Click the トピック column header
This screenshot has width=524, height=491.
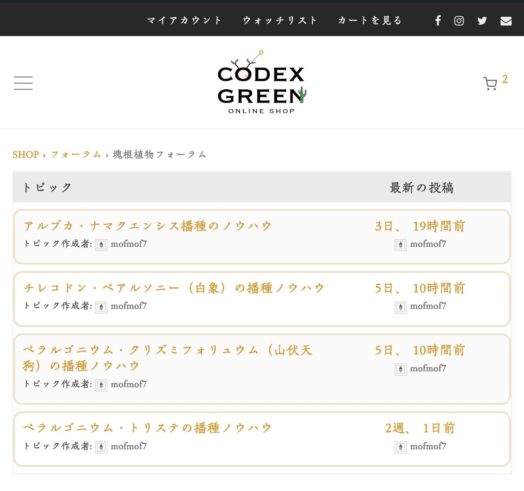point(47,187)
